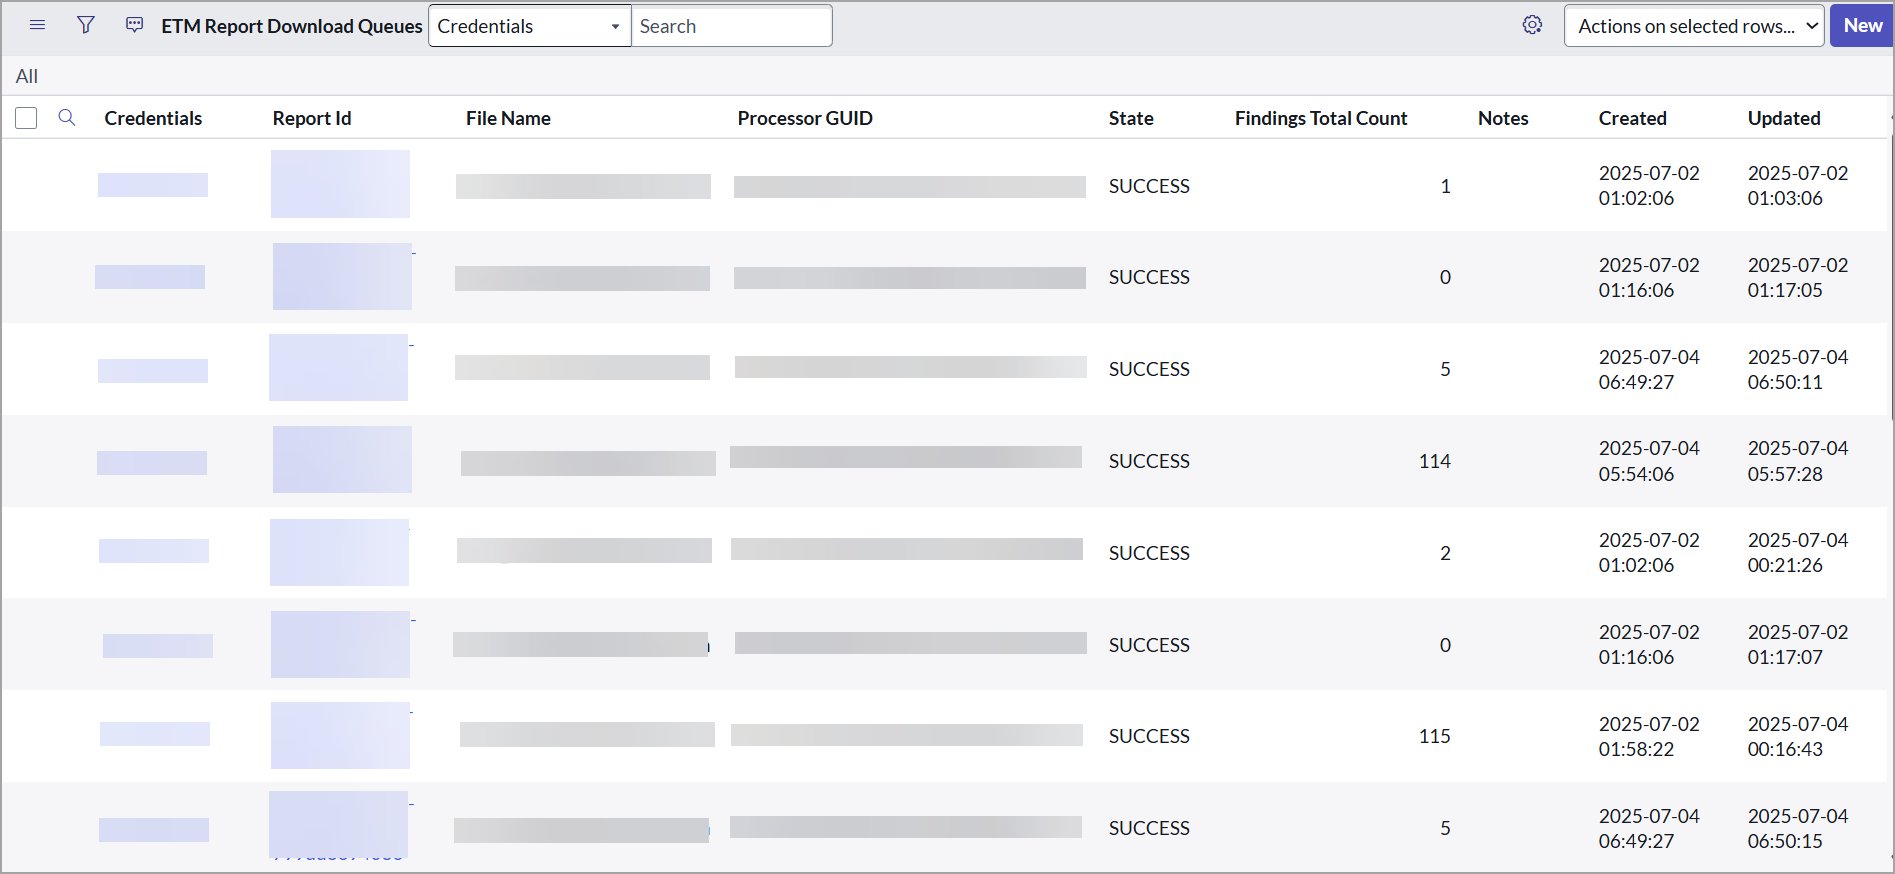Open the activity stream chat icon
The width and height of the screenshot is (1895, 874).
point(134,25)
